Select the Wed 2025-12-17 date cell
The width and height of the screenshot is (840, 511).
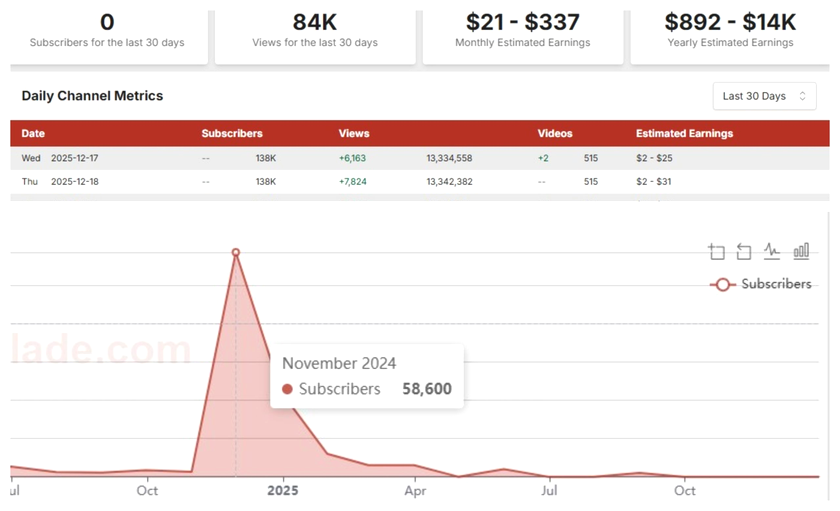click(x=61, y=158)
